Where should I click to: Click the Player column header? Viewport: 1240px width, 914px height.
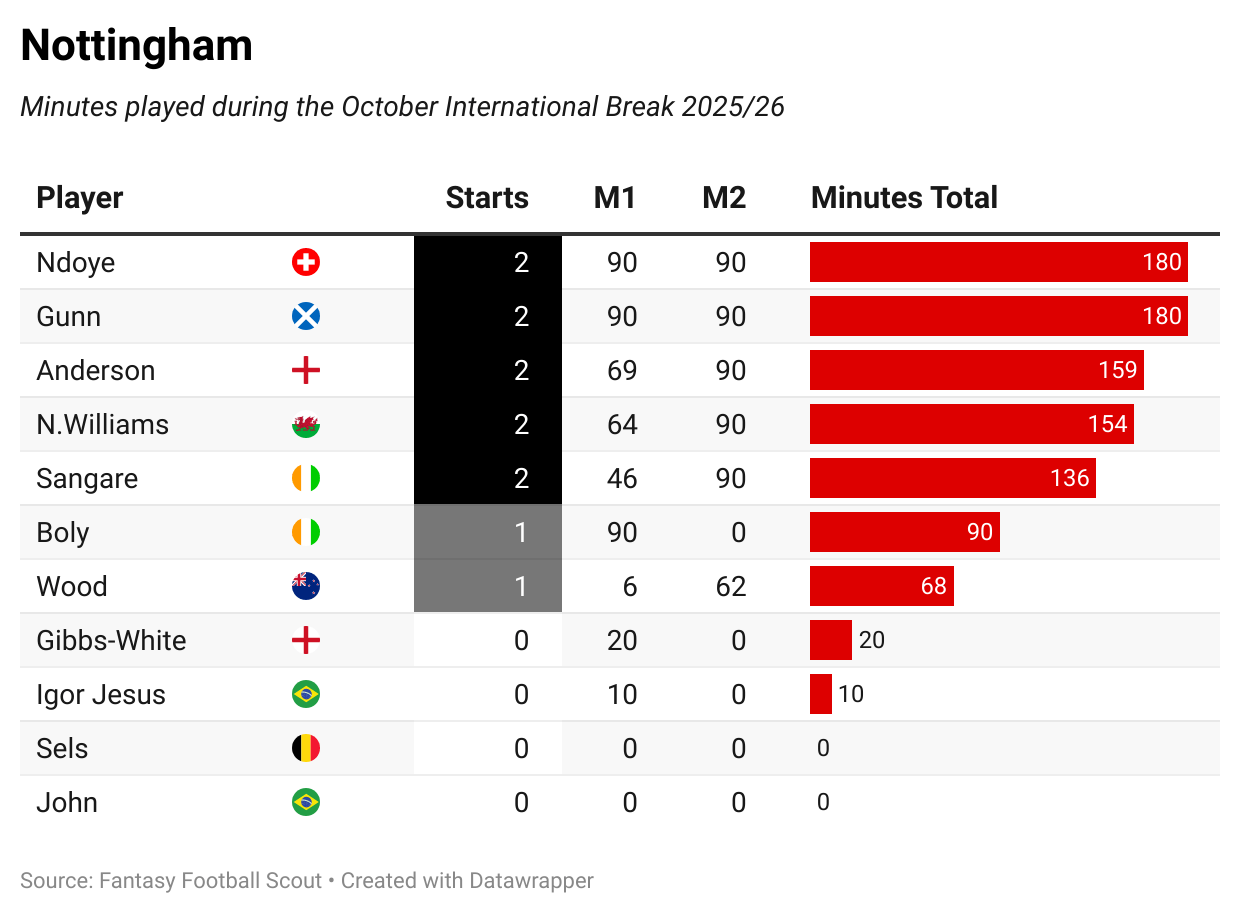(x=80, y=198)
